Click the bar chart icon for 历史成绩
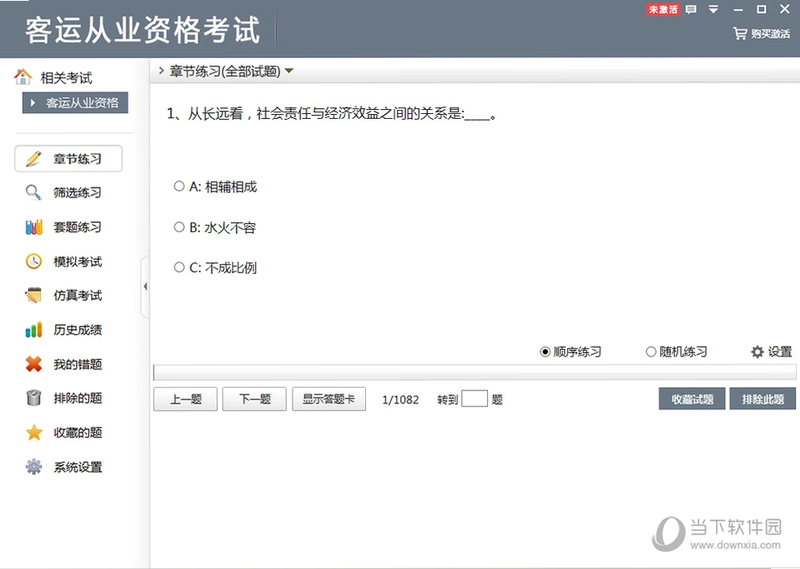Viewport: 800px width, 569px height. tap(34, 330)
